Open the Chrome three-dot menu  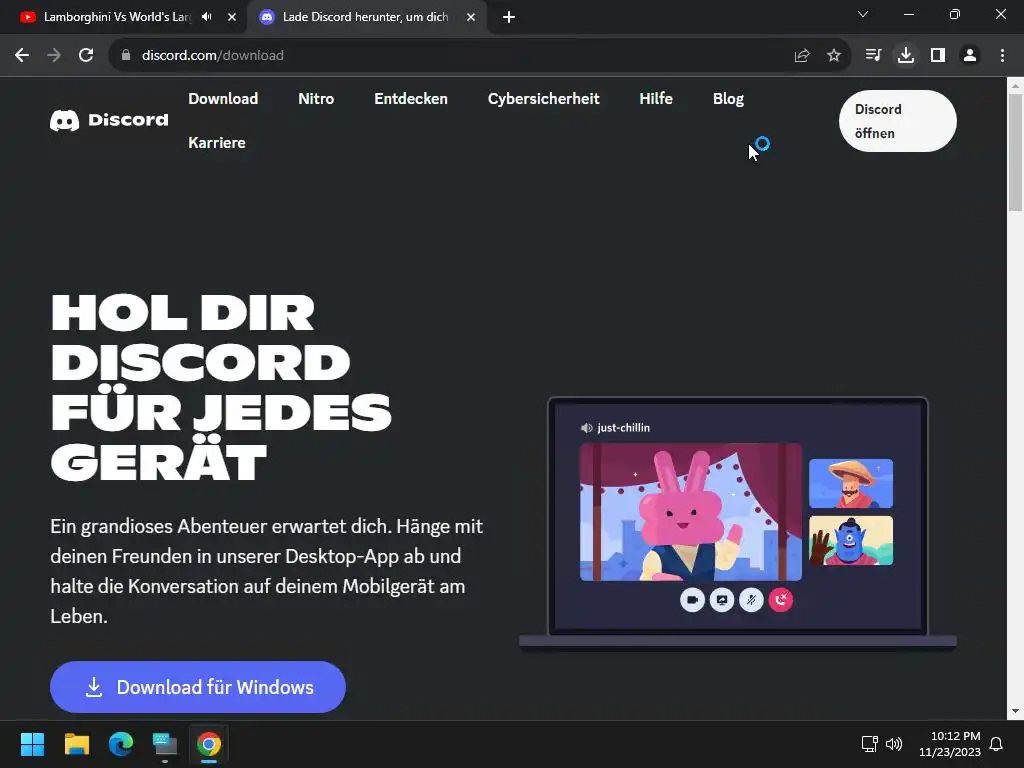[1002, 56]
